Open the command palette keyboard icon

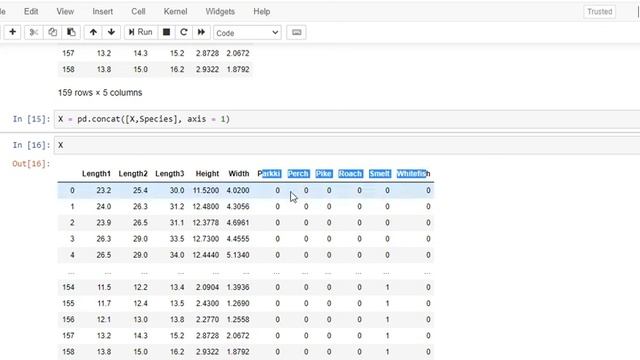pos(297,33)
